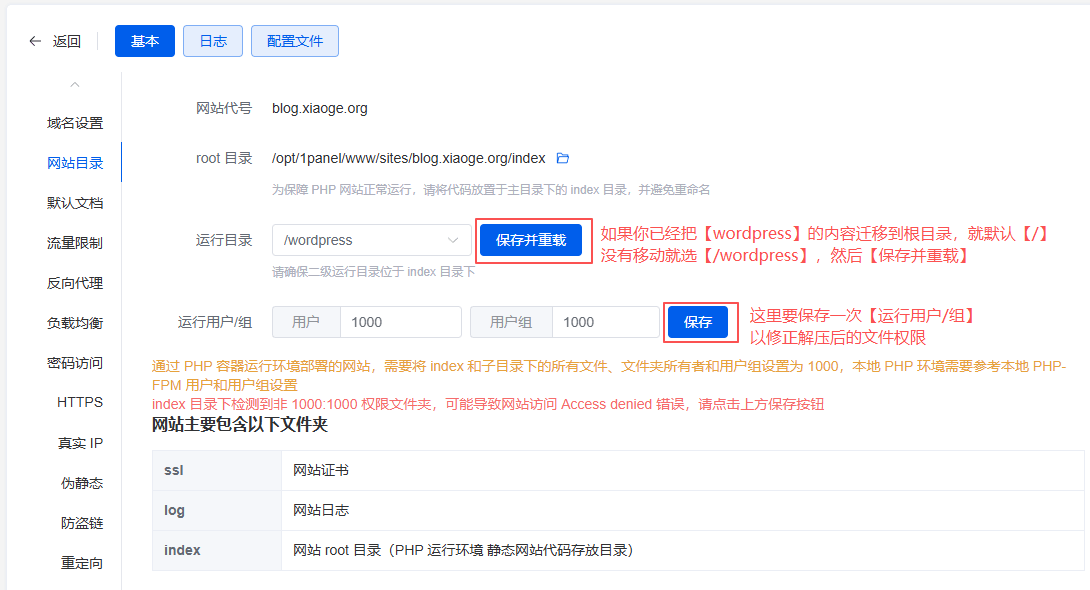
Task: Click the back arrow icon
Action: [36, 41]
